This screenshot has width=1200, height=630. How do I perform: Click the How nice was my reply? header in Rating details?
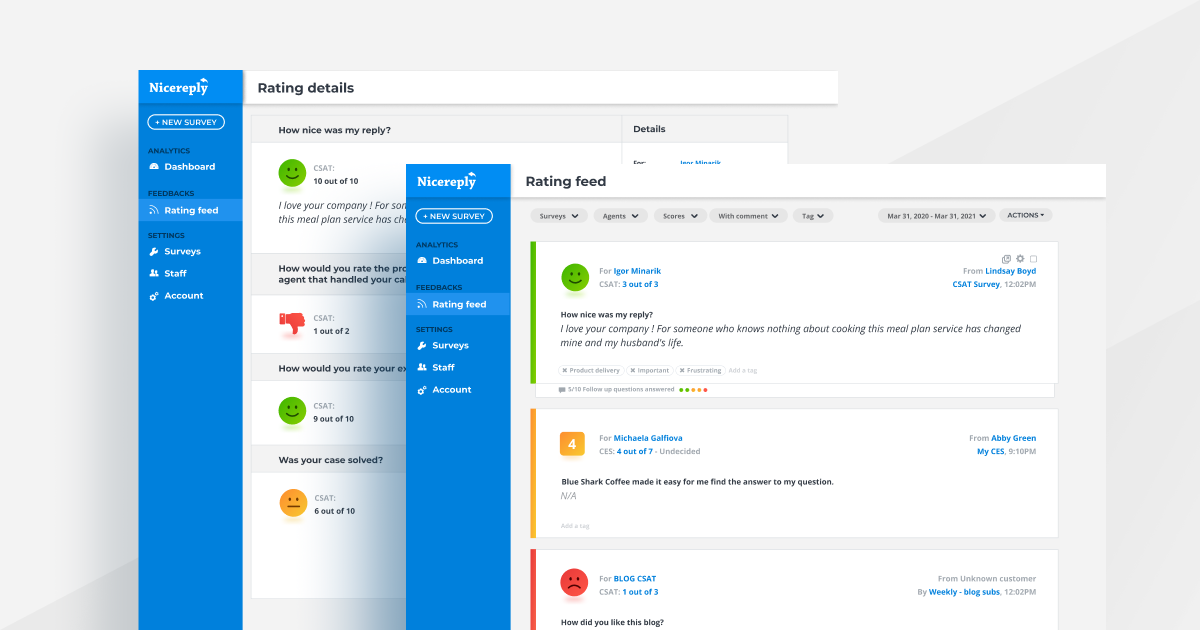point(334,130)
